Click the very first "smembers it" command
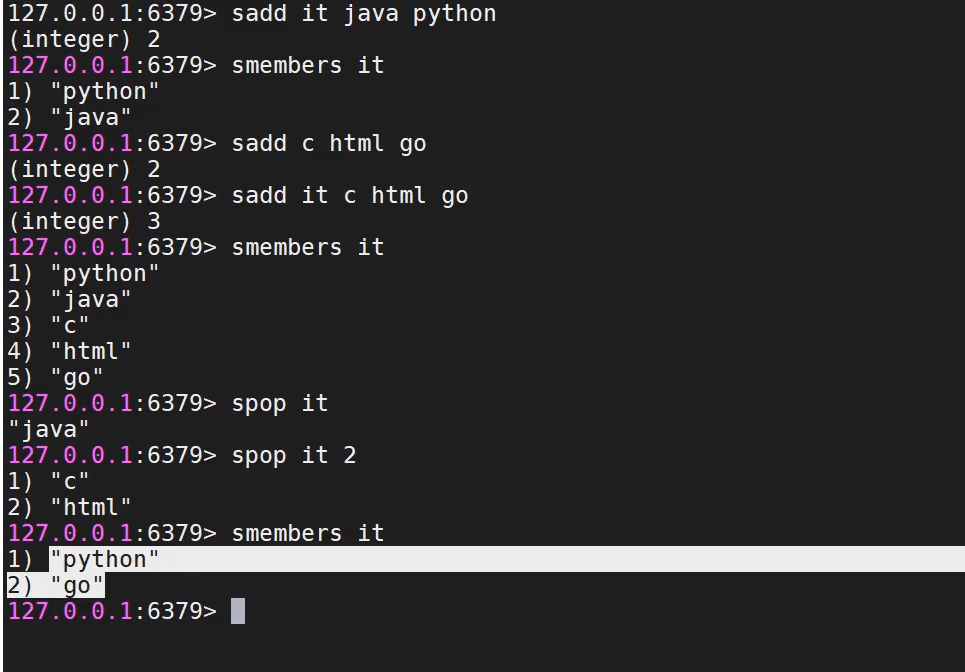 pos(307,66)
